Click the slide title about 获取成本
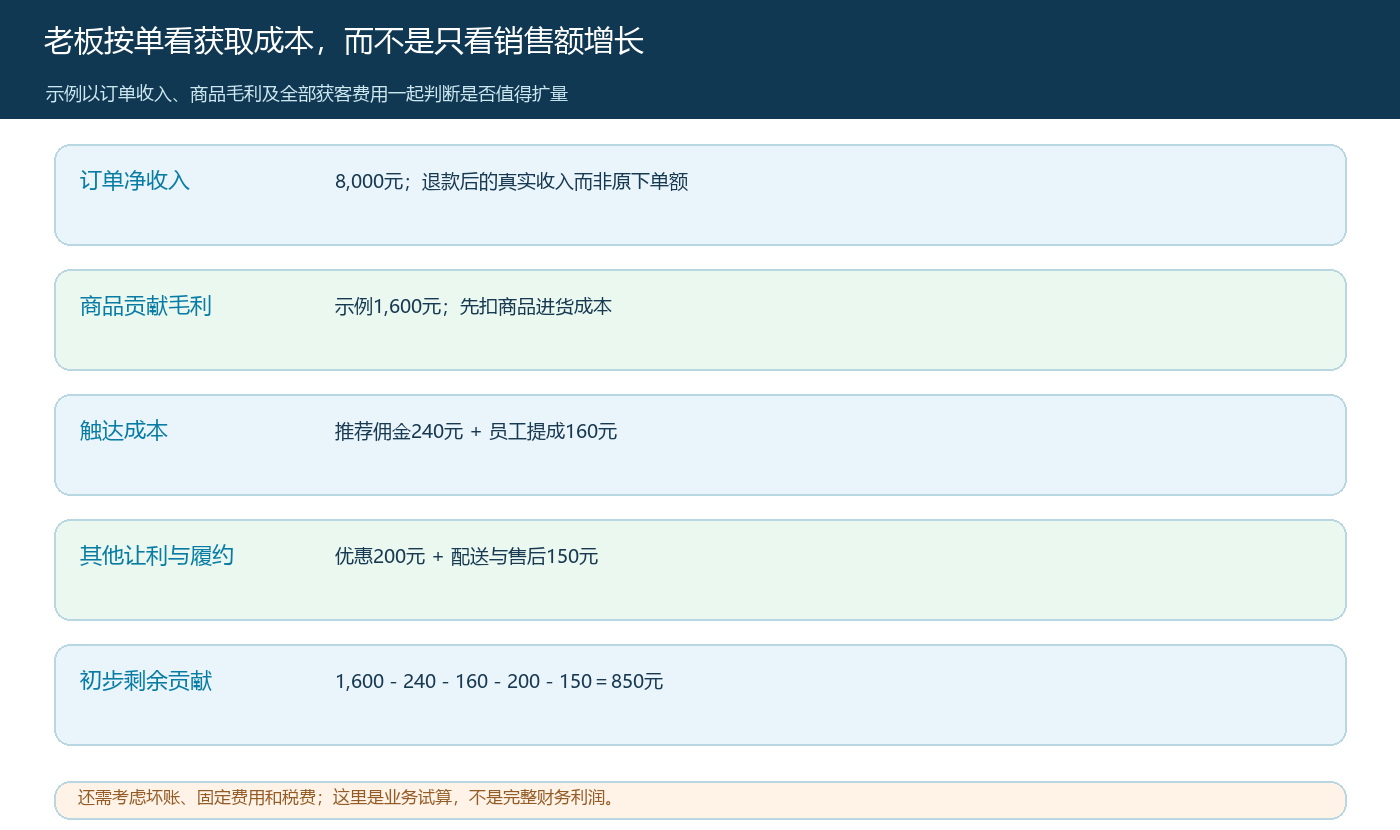Viewport: 1400px width, 830px height. coord(344,41)
